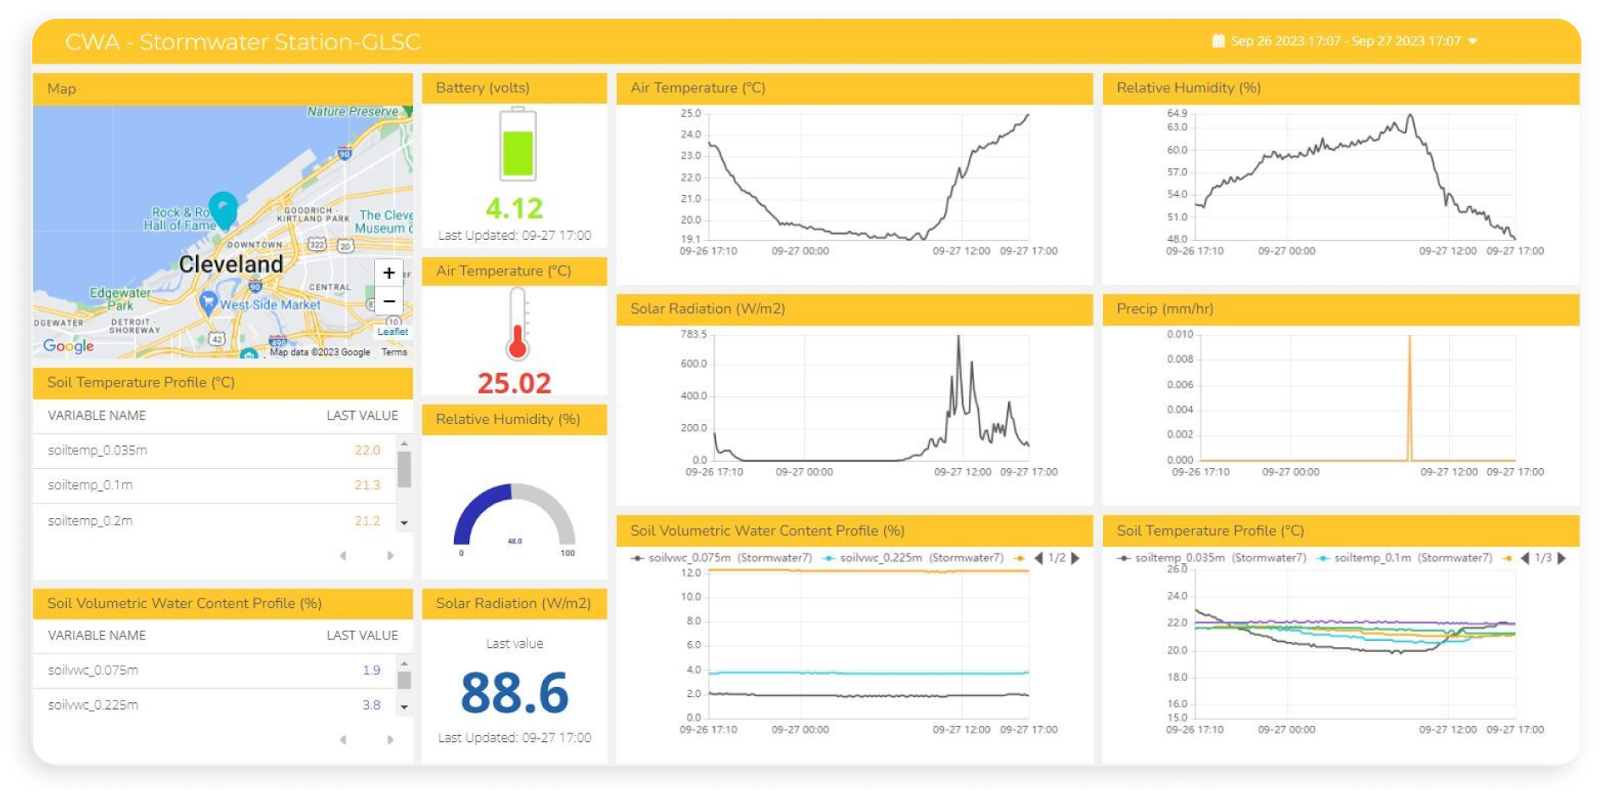Click VARIABLE NAME header in Water Content table
This screenshot has width=1600, height=797.
(97, 635)
